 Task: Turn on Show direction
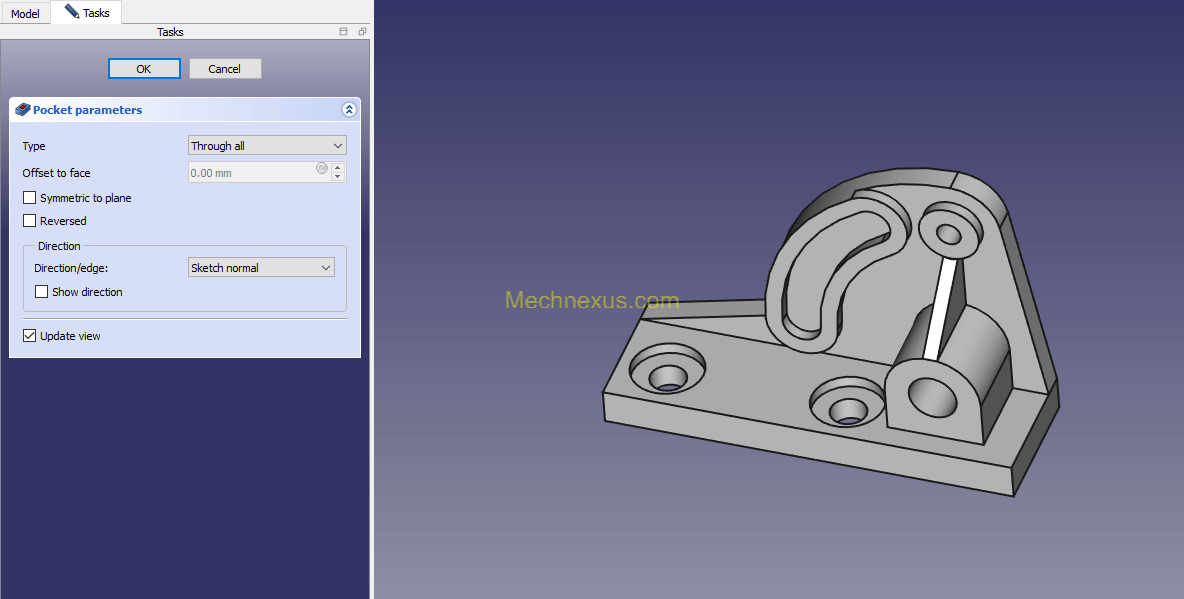(42, 292)
